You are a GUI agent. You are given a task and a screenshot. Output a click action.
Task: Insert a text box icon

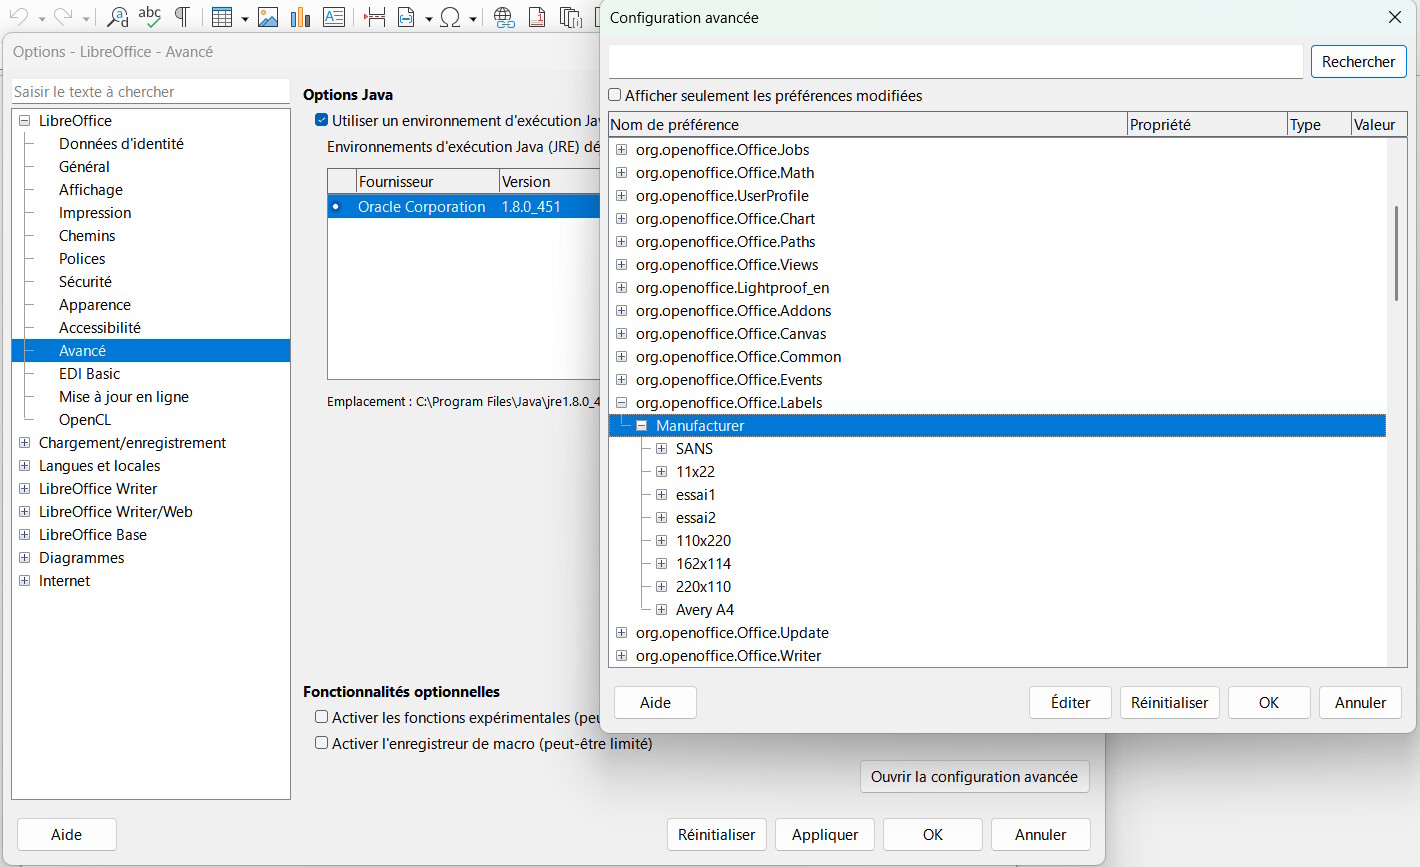334,17
